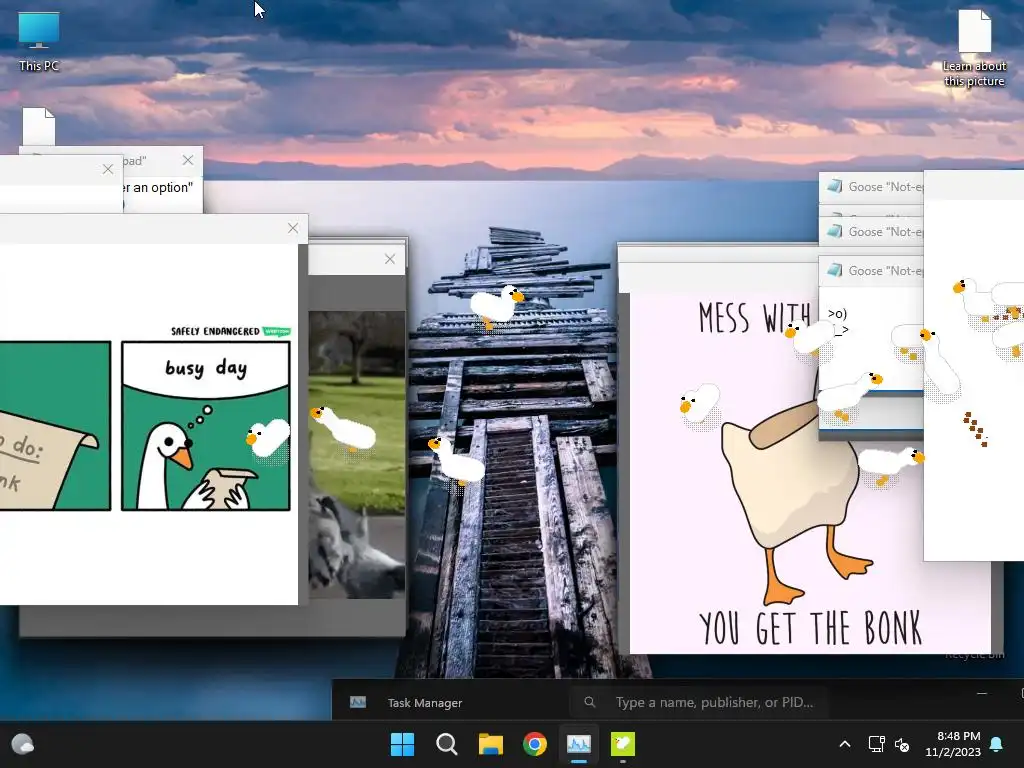Switch to Task Manager taskbar icon
The height and width of the screenshot is (768, 1024).
579,744
